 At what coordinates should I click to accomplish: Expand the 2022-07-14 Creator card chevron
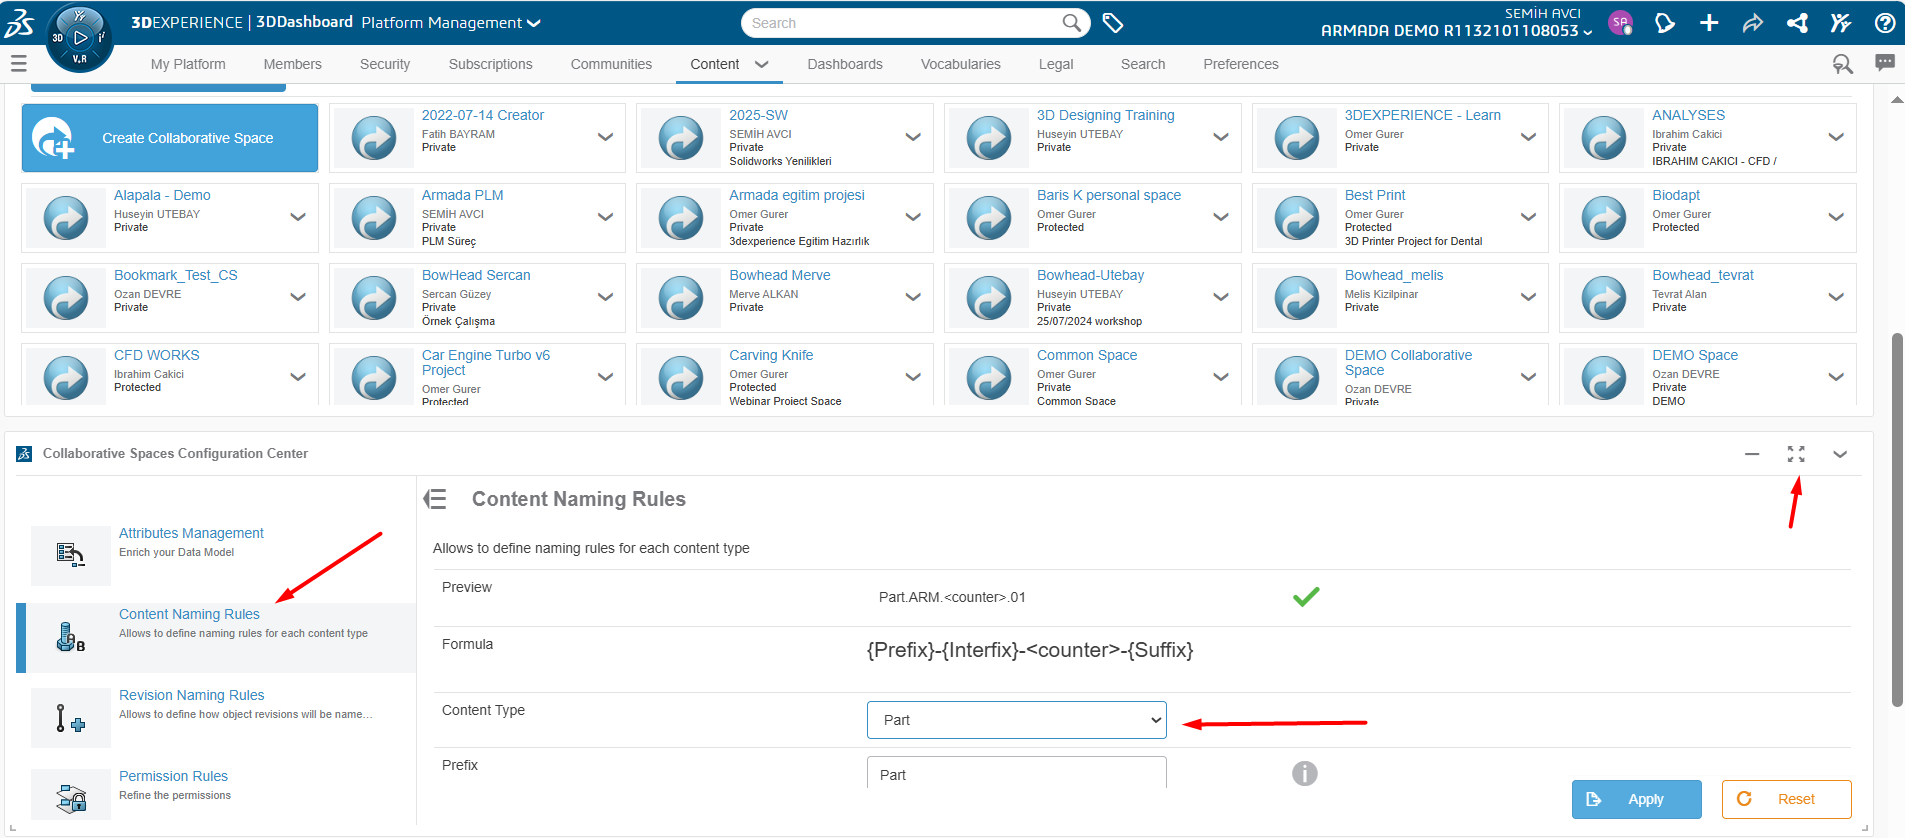[x=605, y=137]
